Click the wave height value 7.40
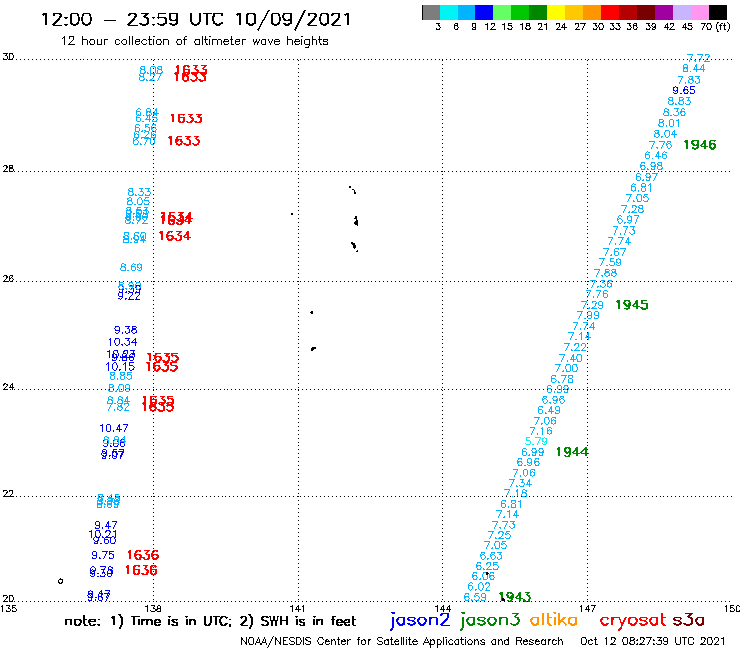 click(571, 358)
